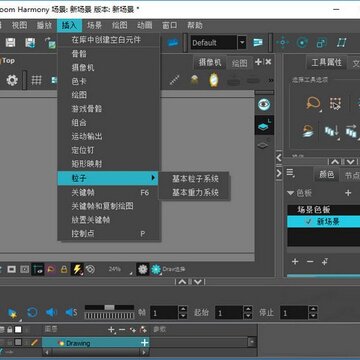The image size is (360, 360).
Task: Expand hidden camera toolbar items with chevrons
Action: pos(271,80)
